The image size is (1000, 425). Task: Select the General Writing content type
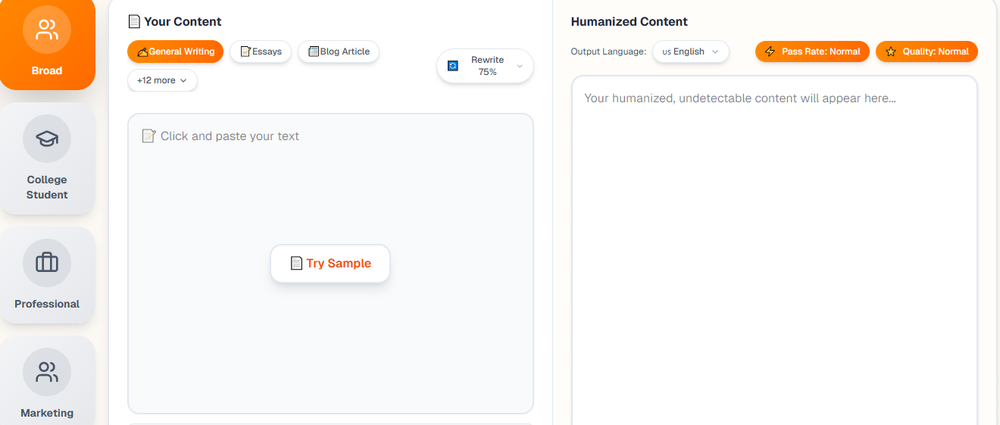[175, 51]
